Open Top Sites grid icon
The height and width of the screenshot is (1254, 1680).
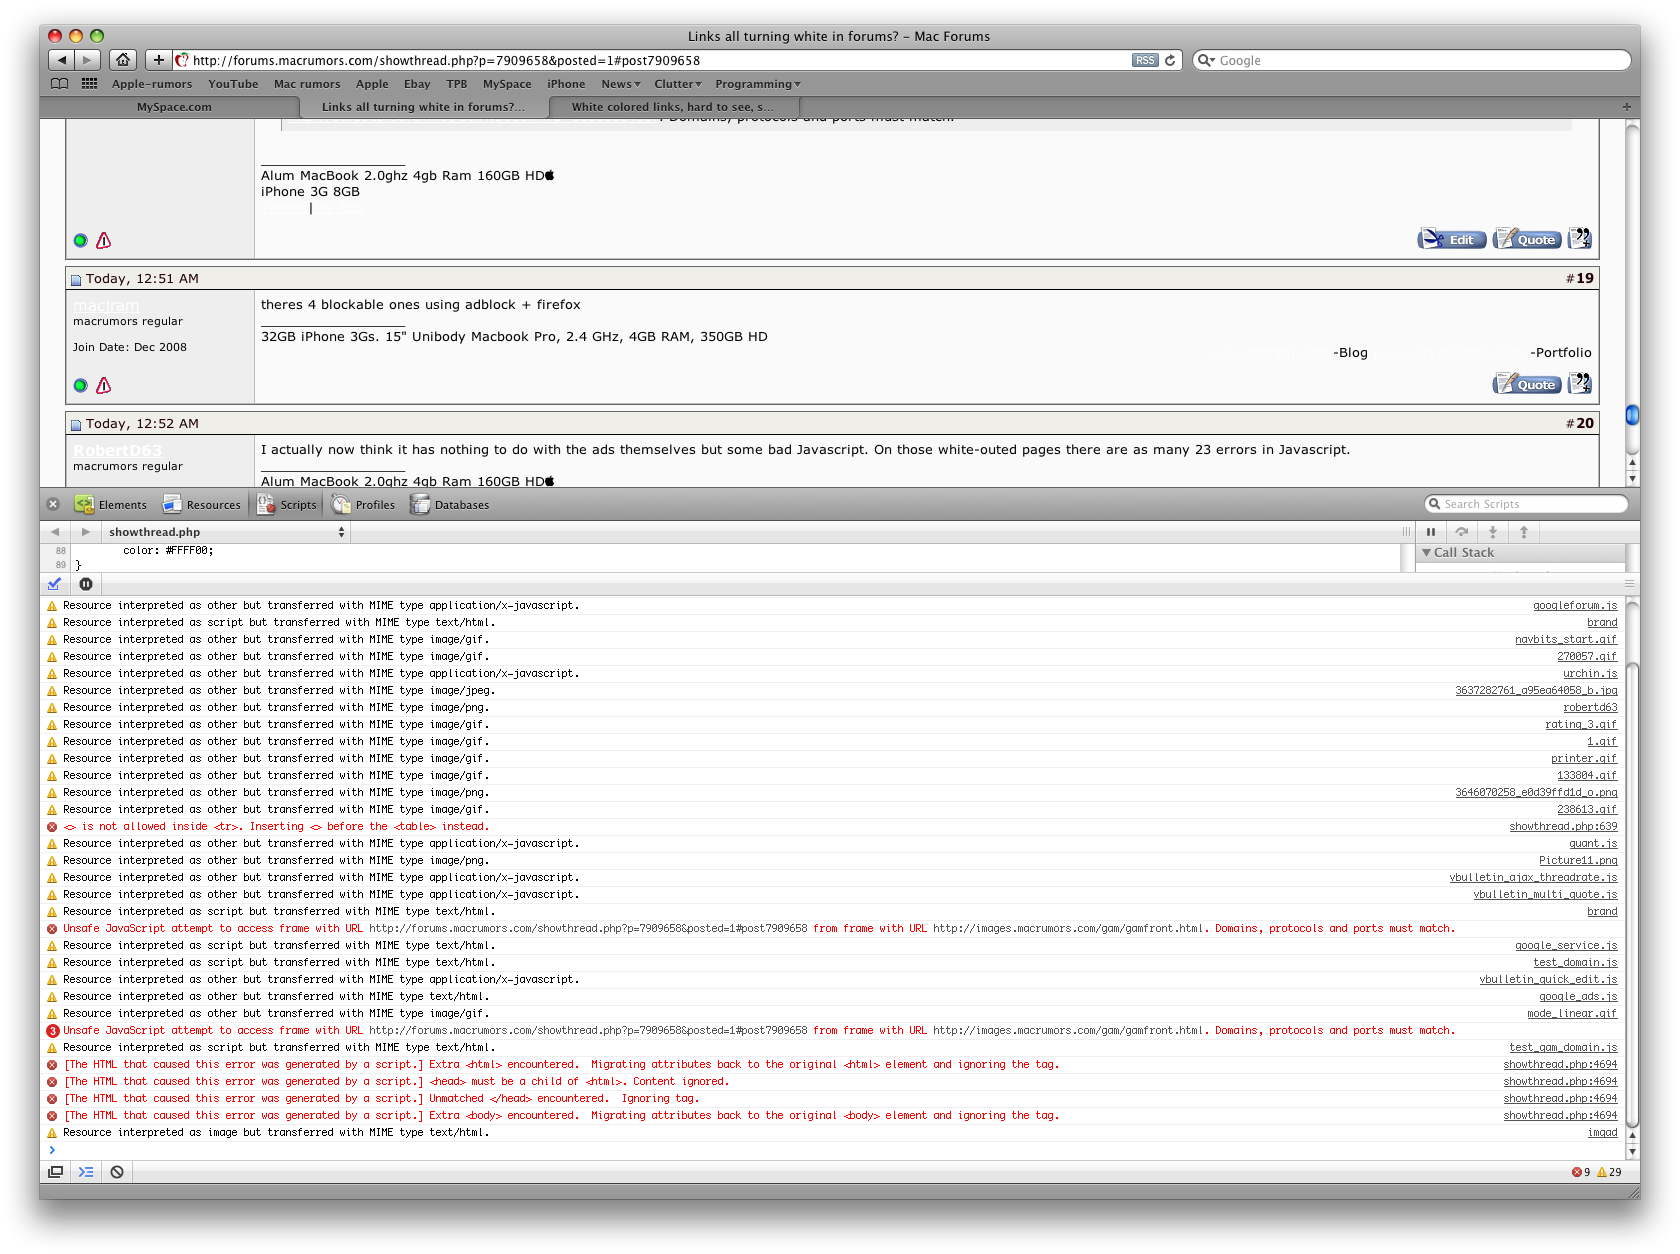89,84
